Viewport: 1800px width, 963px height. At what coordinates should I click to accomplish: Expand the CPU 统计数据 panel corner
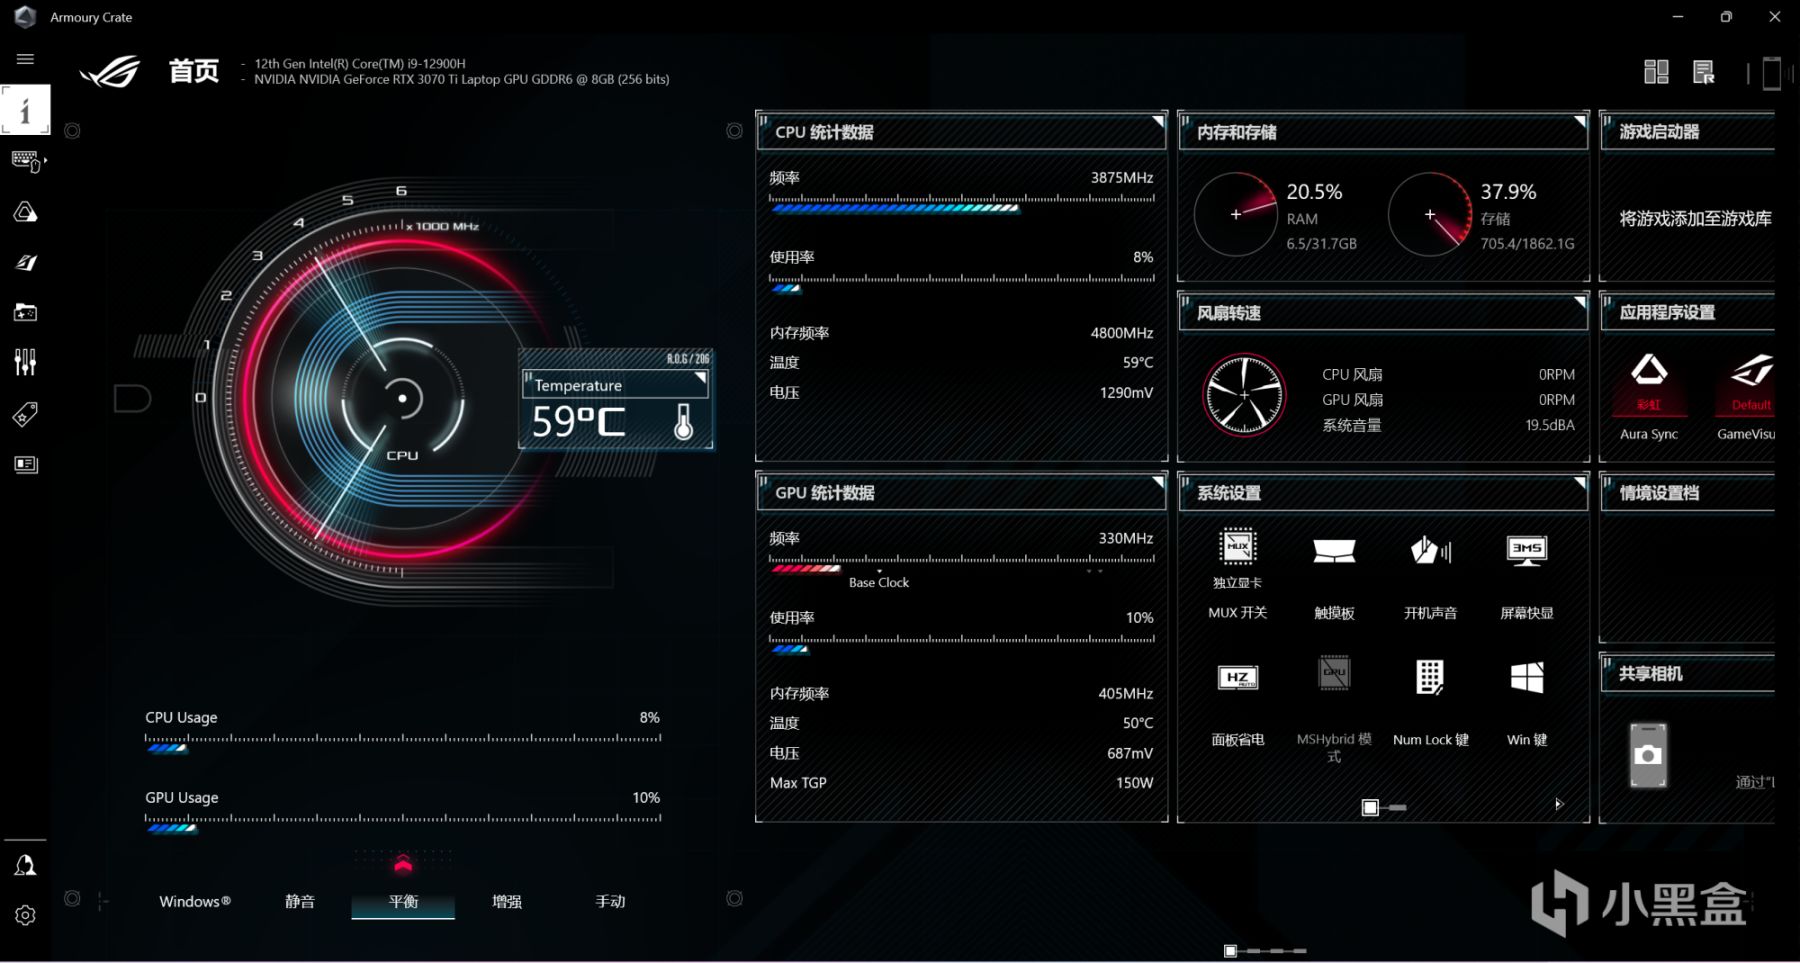(x=1158, y=122)
